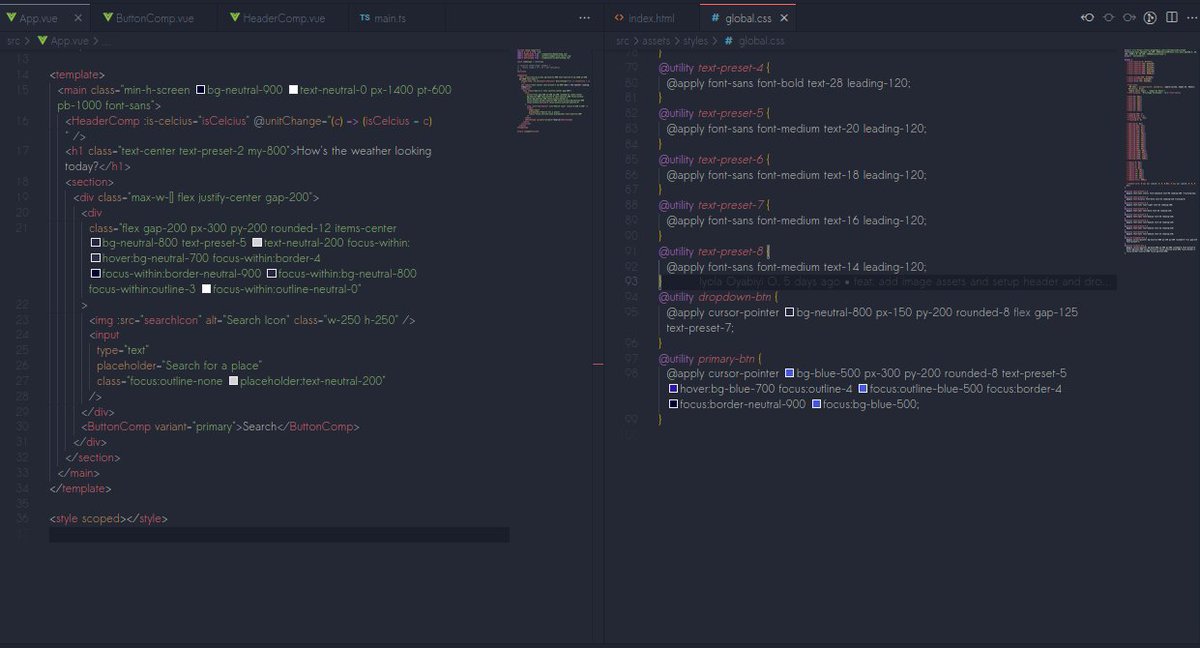The image size is (1200, 648).
Task: Click '@utility text-preset-5' line
Action: coord(714,113)
